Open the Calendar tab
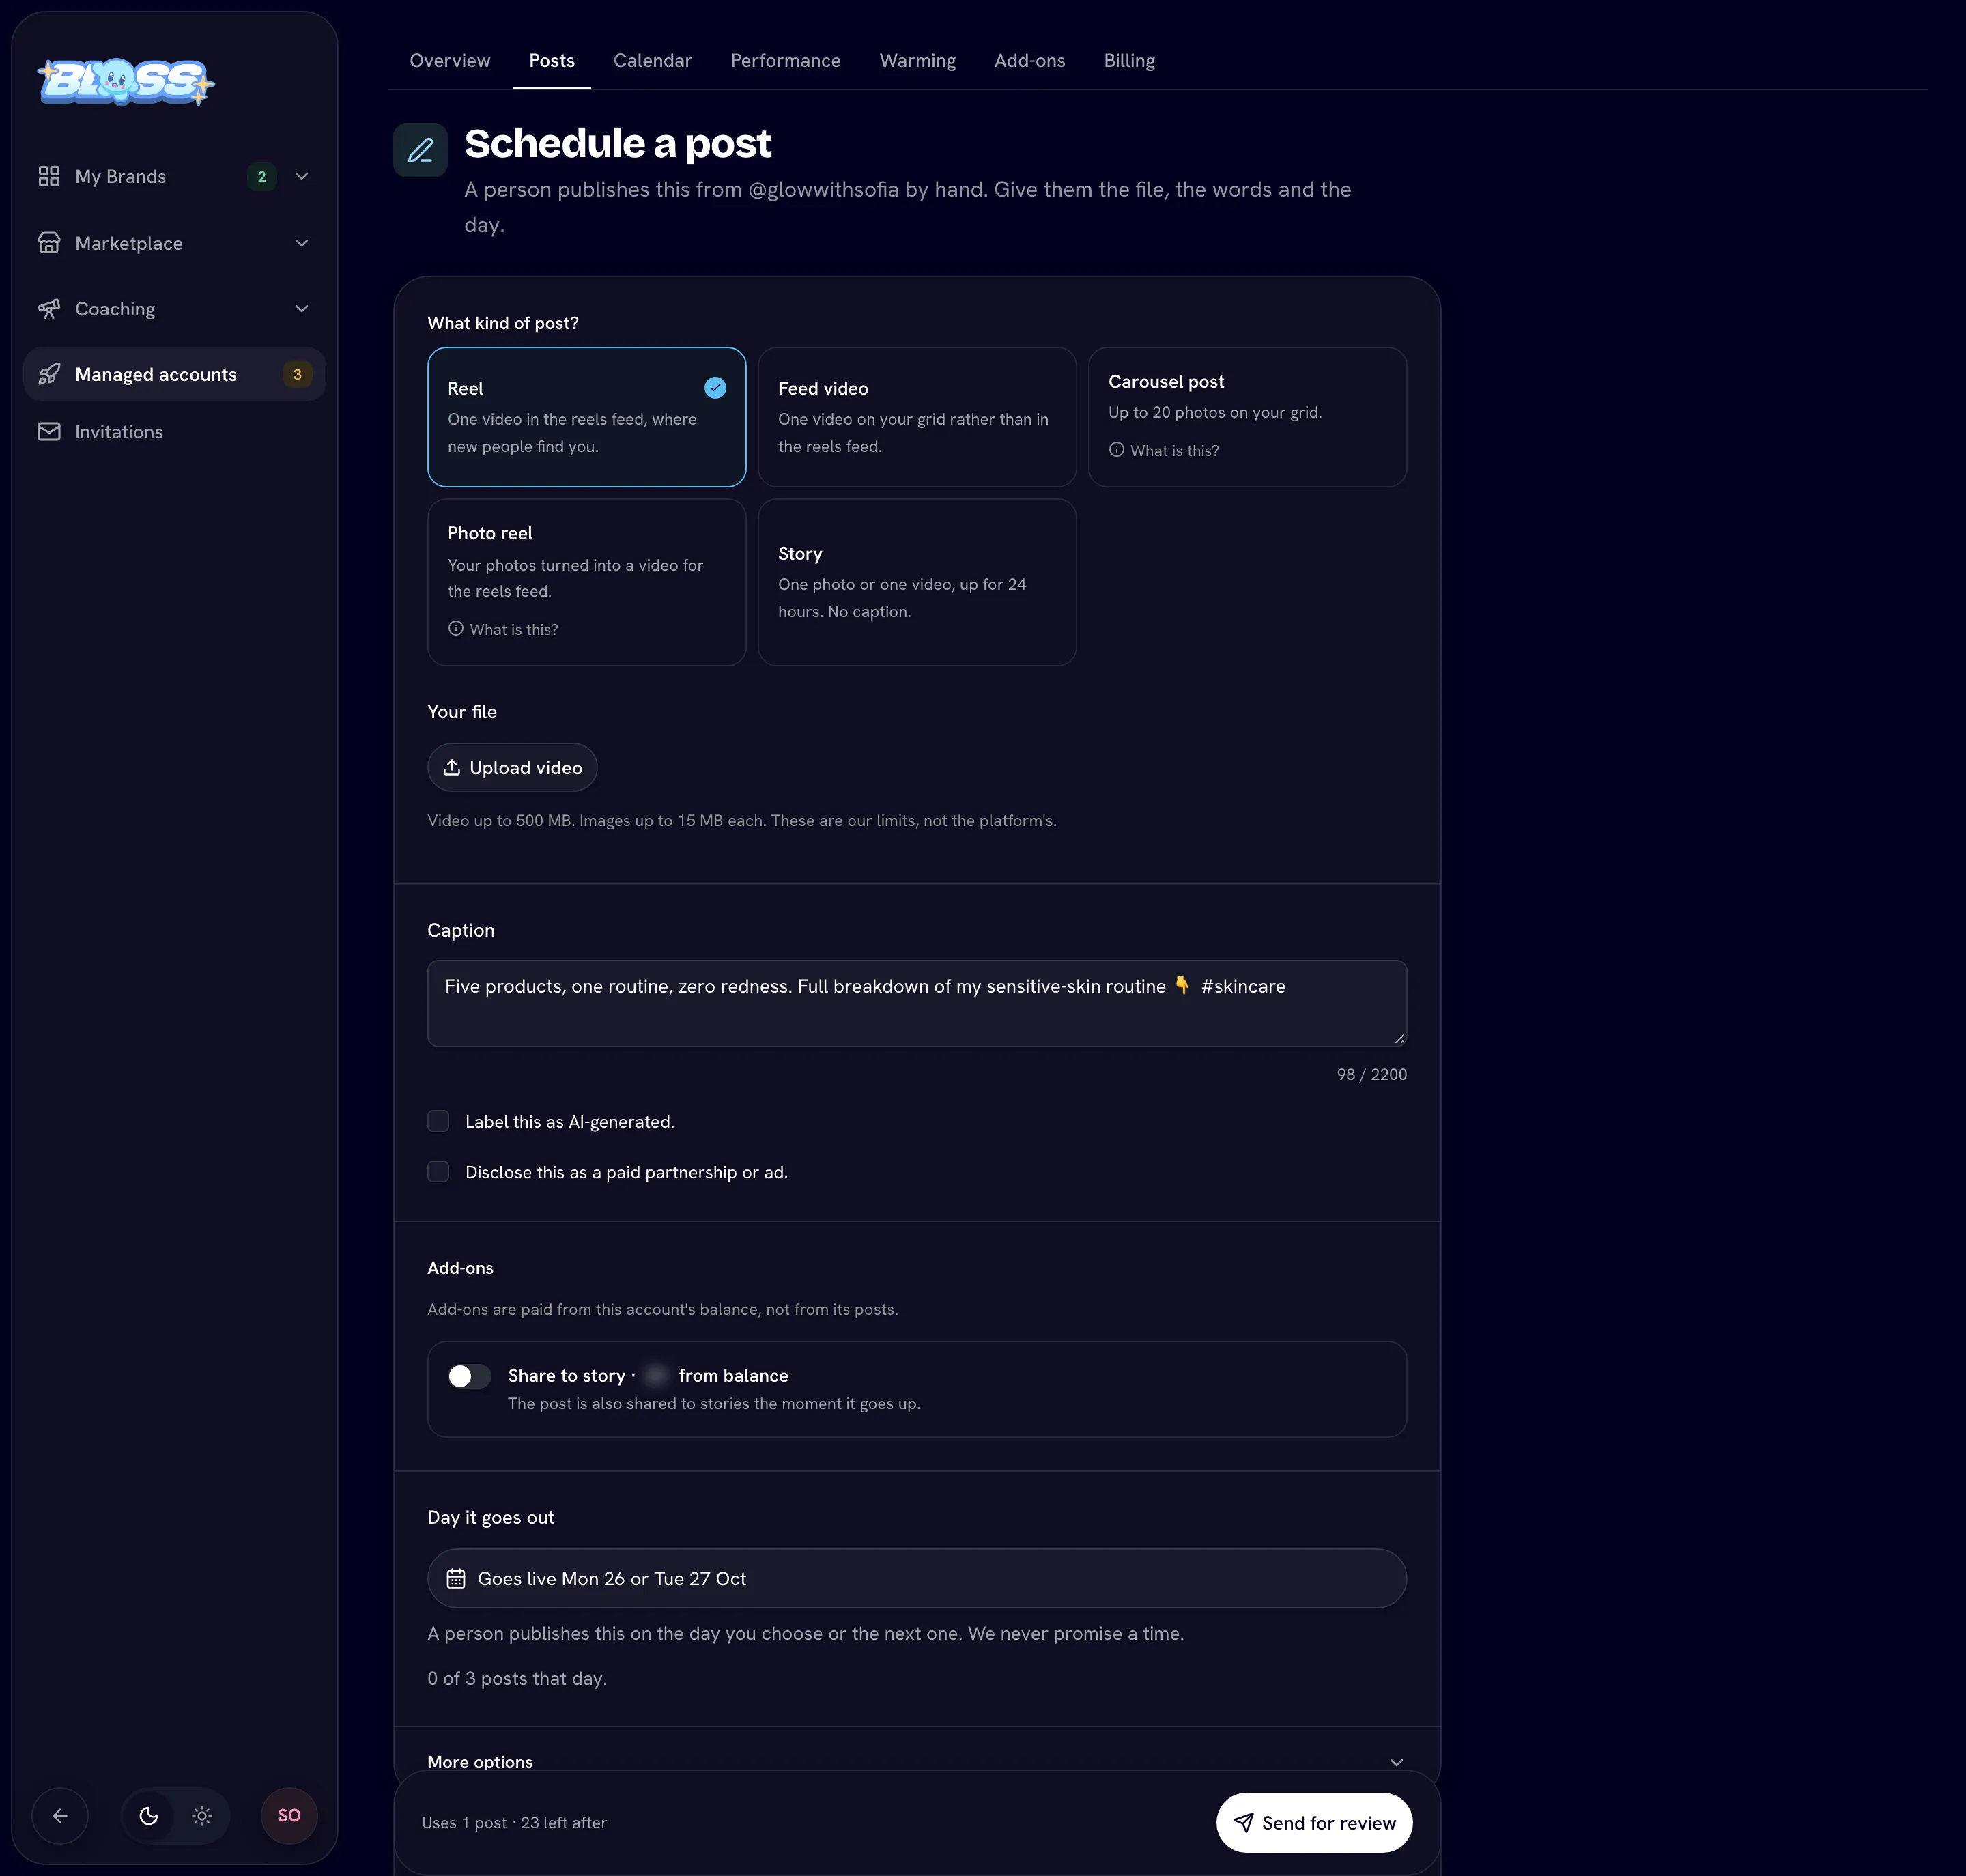The height and width of the screenshot is (1876, 1966). (653, 61)
